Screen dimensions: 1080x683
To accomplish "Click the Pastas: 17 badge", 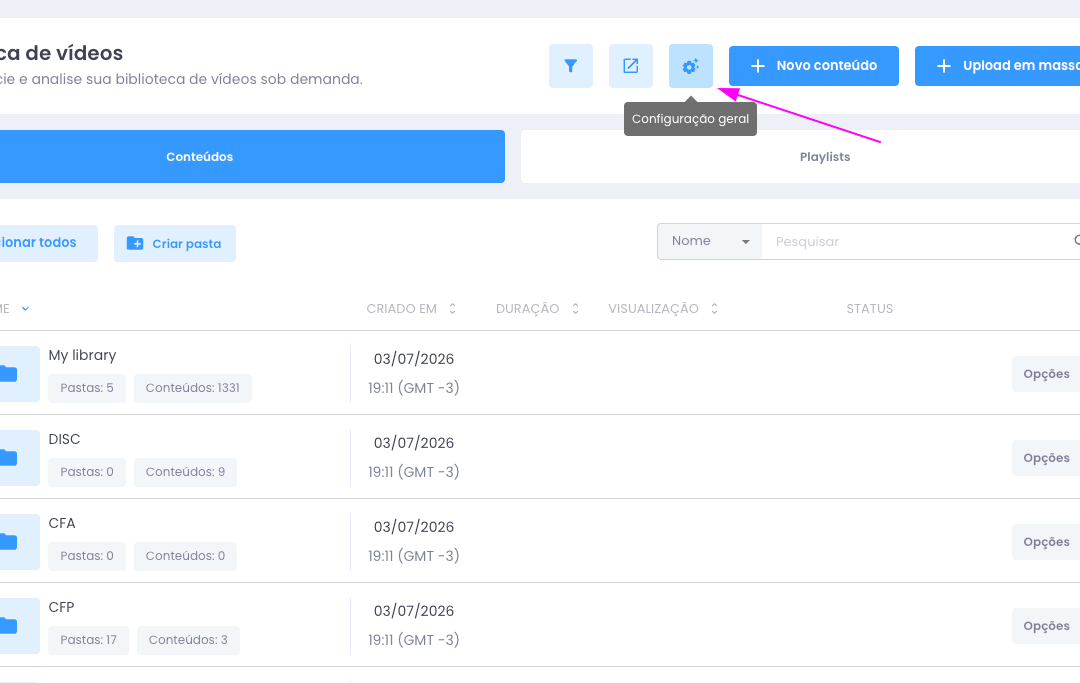I will coord(88,640).
